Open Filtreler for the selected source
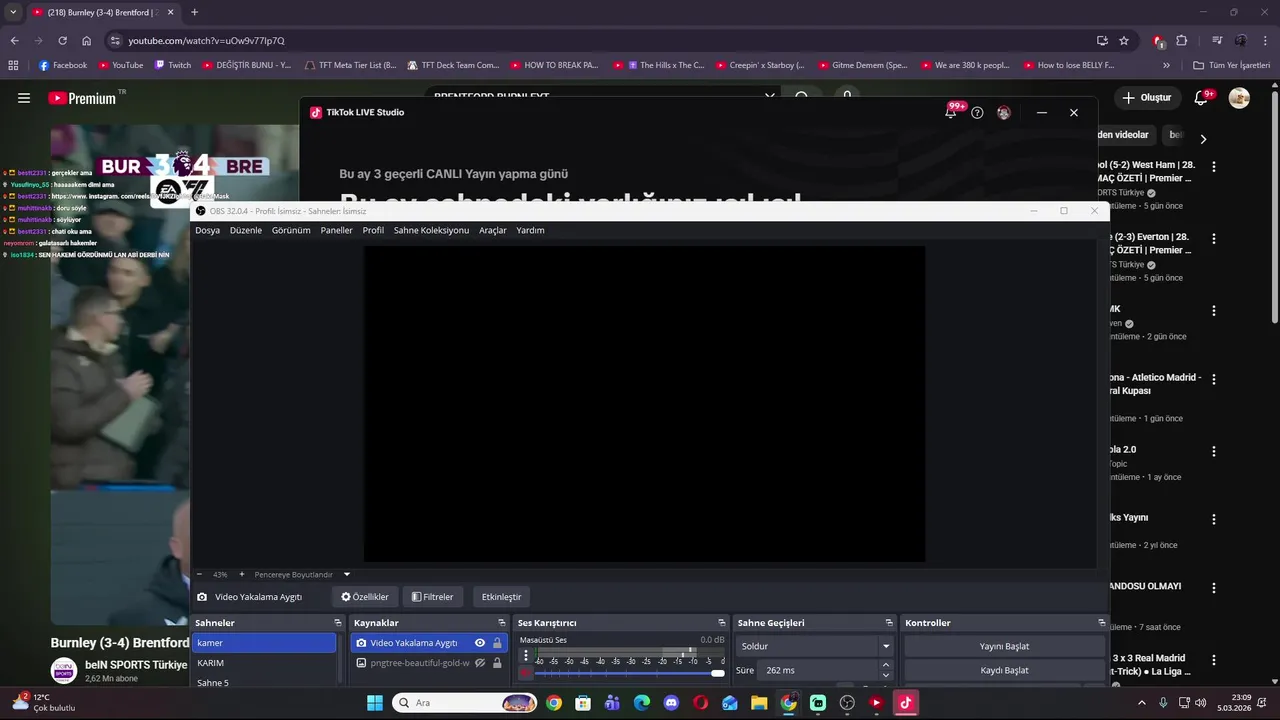 click(433, 597)
